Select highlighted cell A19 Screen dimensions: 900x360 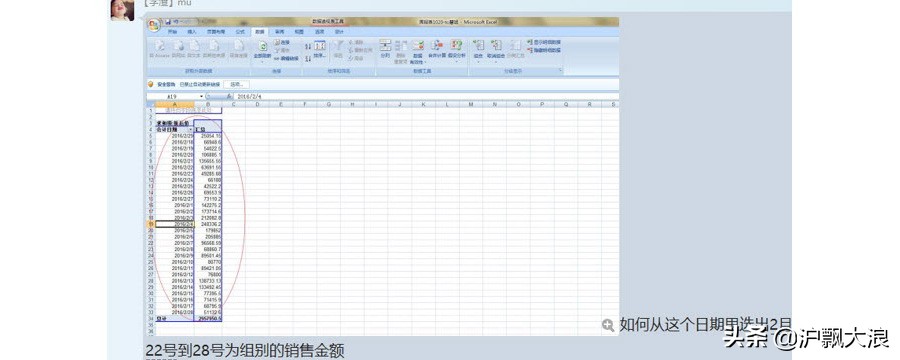(175, 224)
